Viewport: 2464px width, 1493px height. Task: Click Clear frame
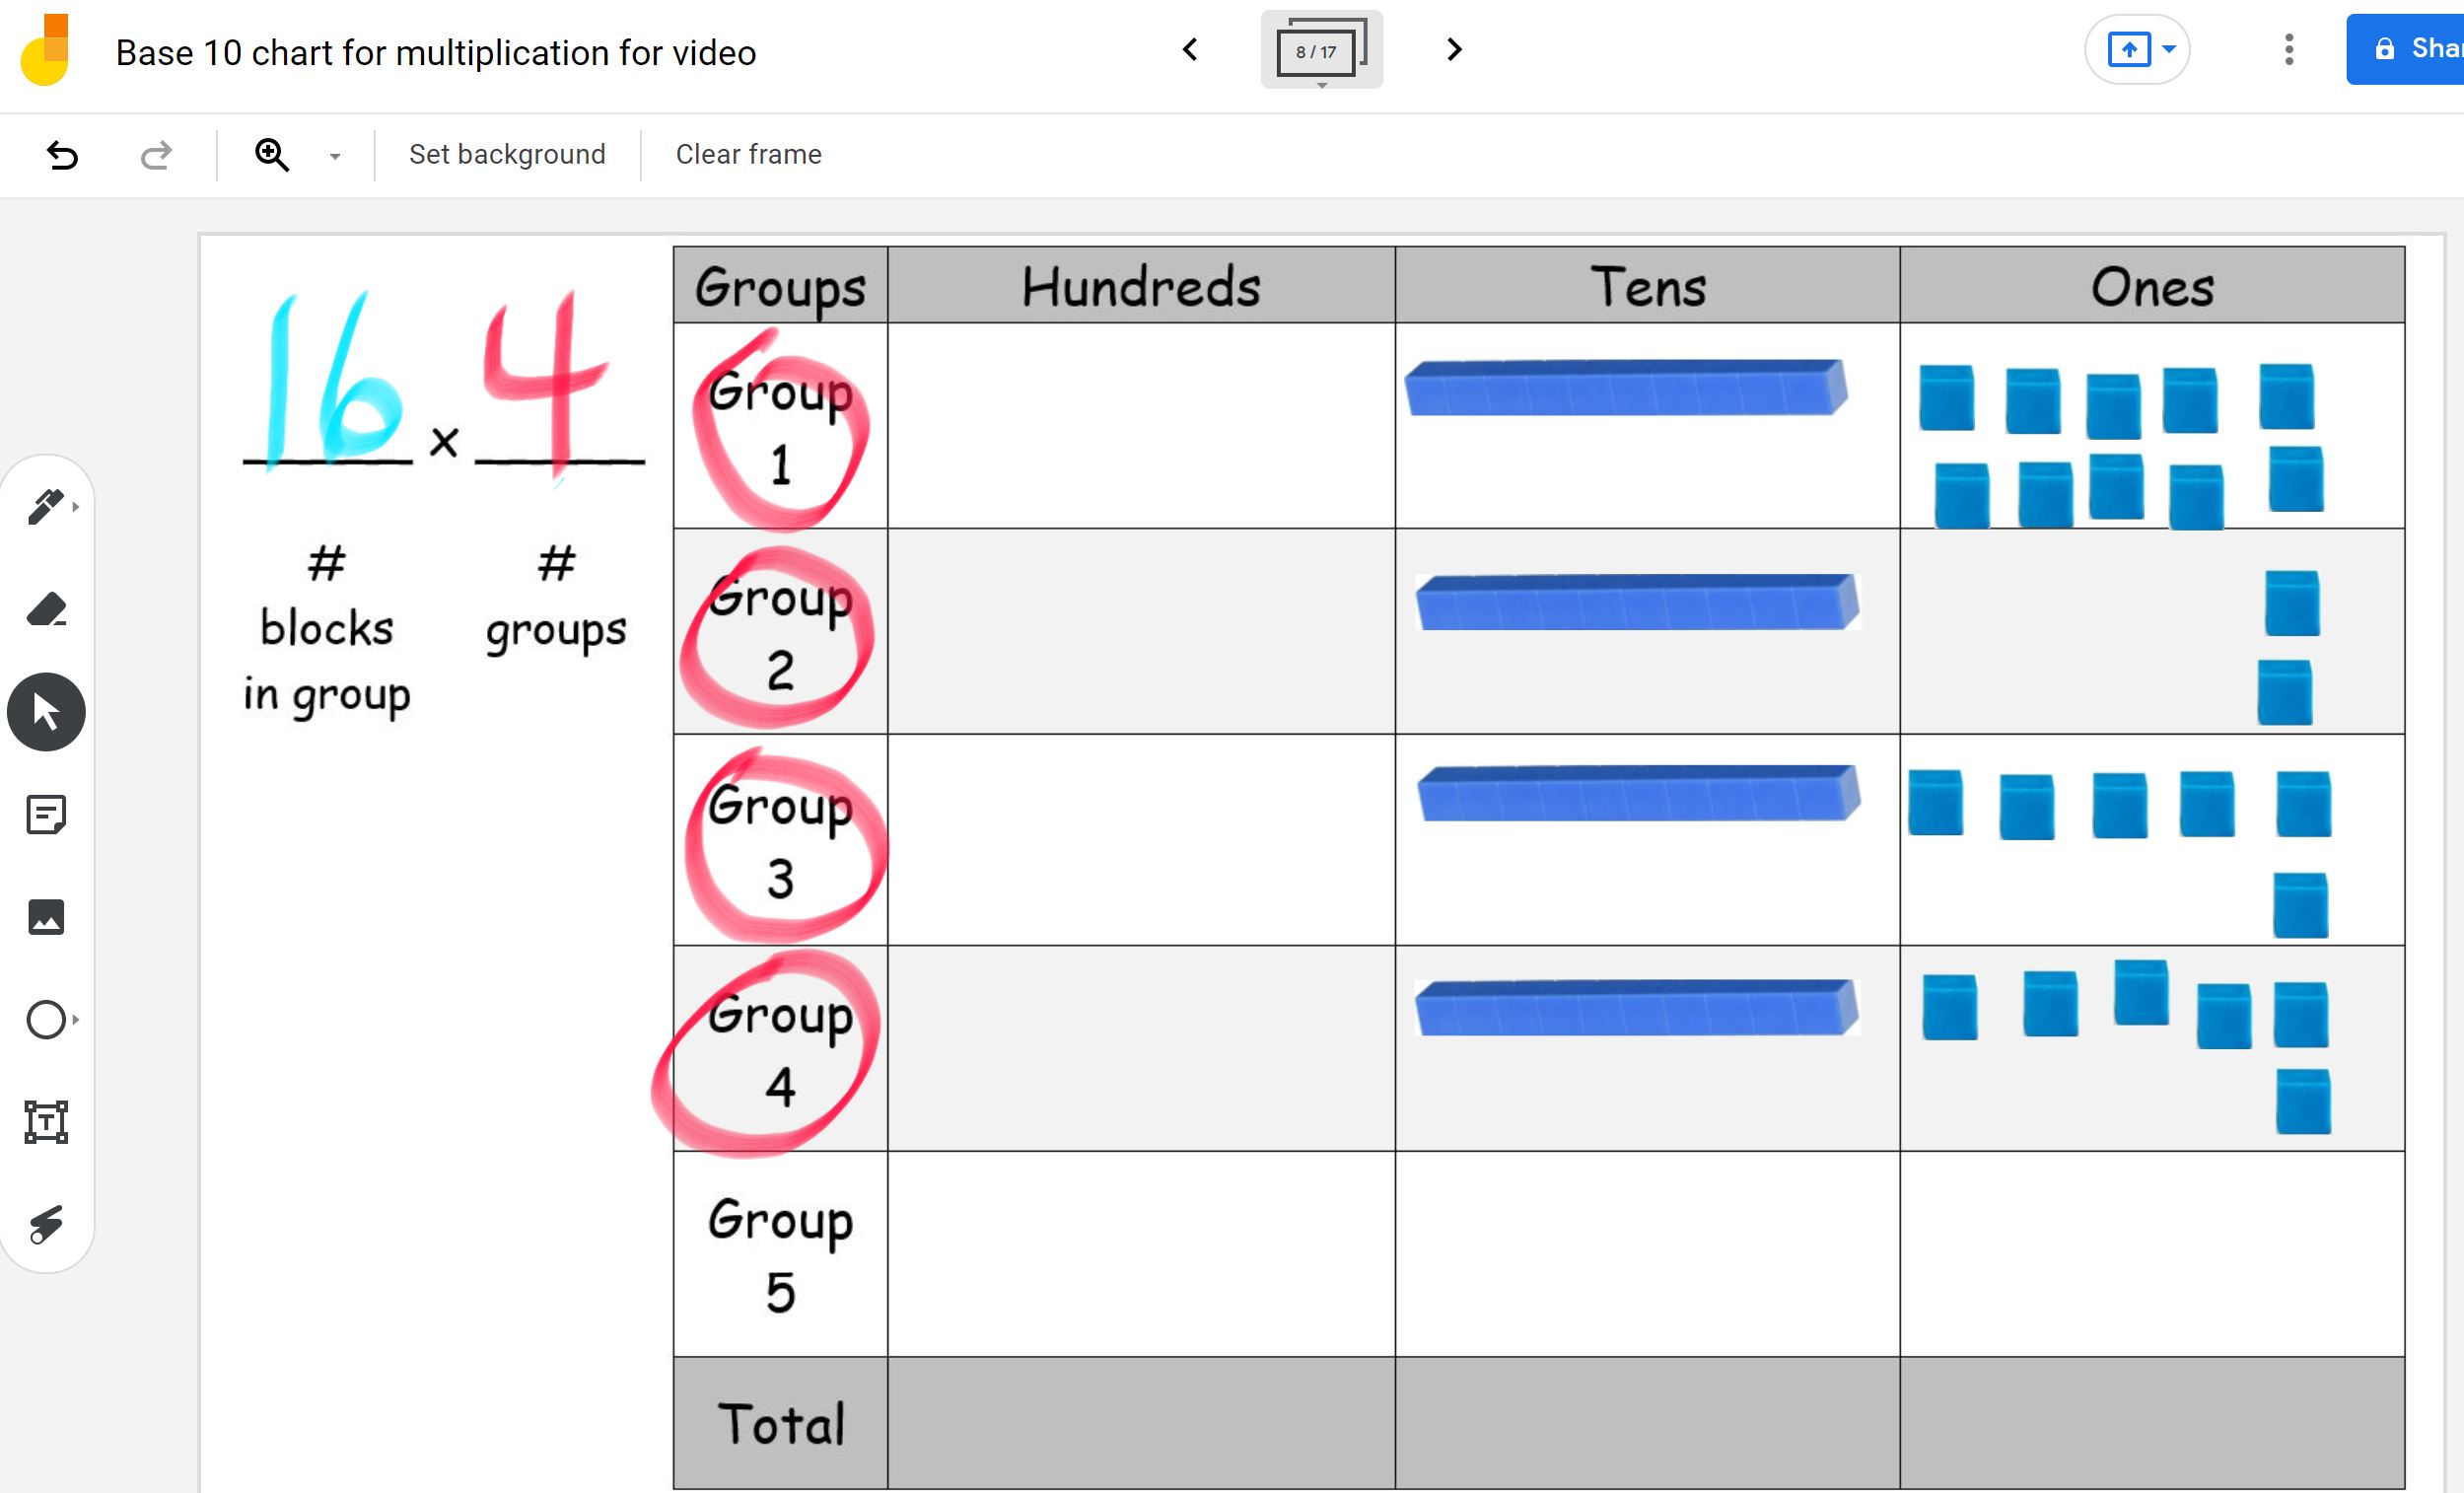point(748,155)
